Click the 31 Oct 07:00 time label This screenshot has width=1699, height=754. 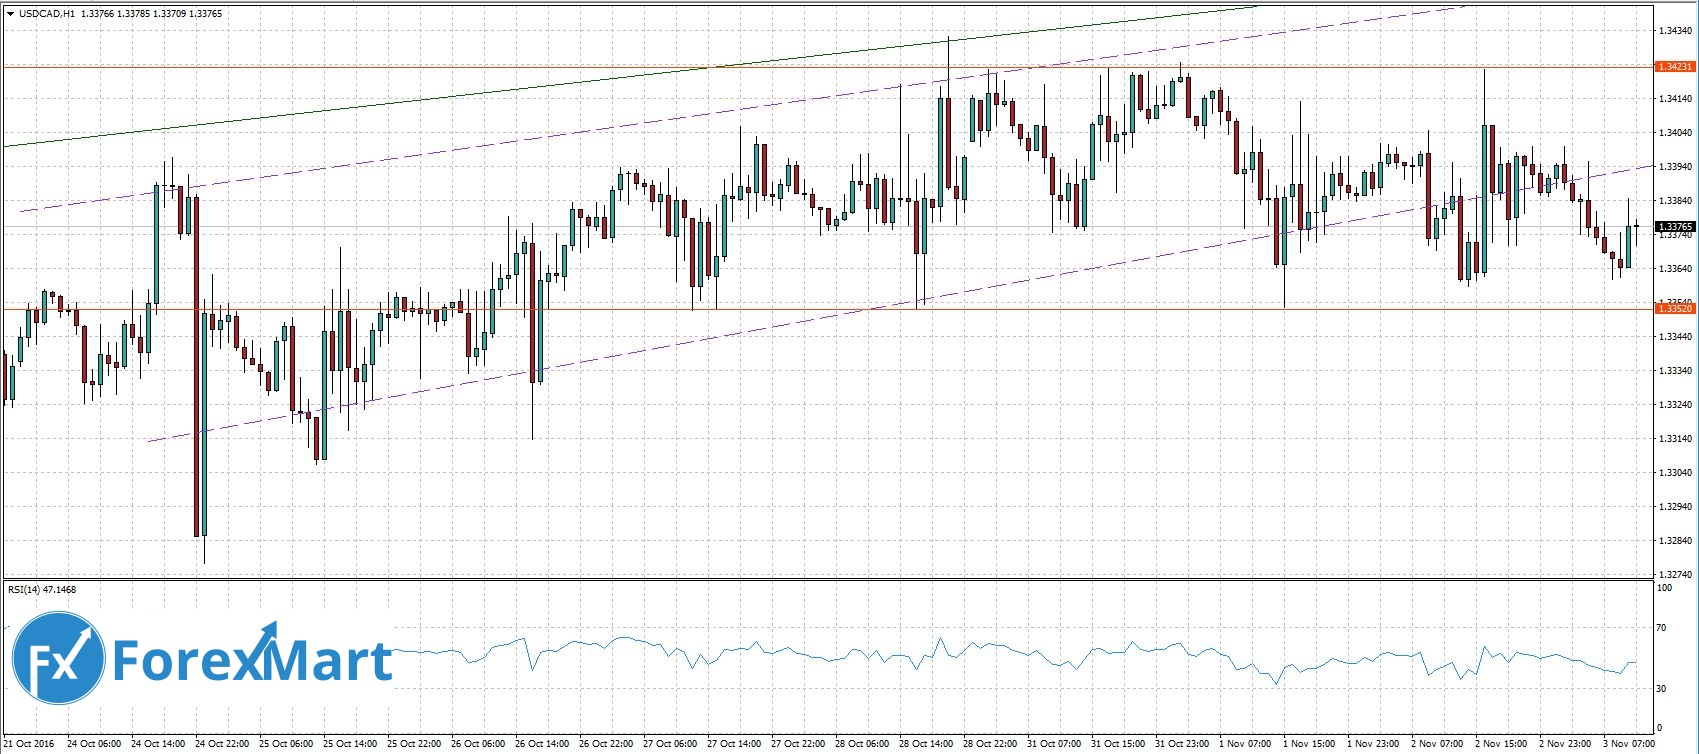pos(1054,744)
